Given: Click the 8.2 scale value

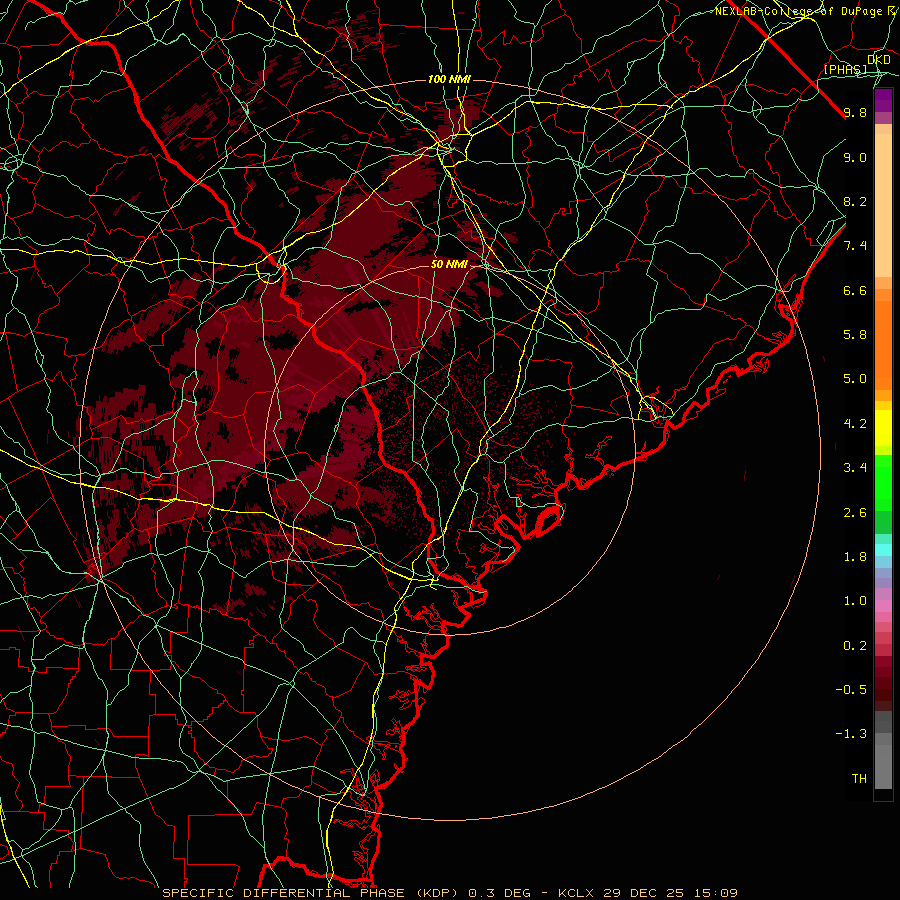Looking at the screenshot, I should point(855,201).
